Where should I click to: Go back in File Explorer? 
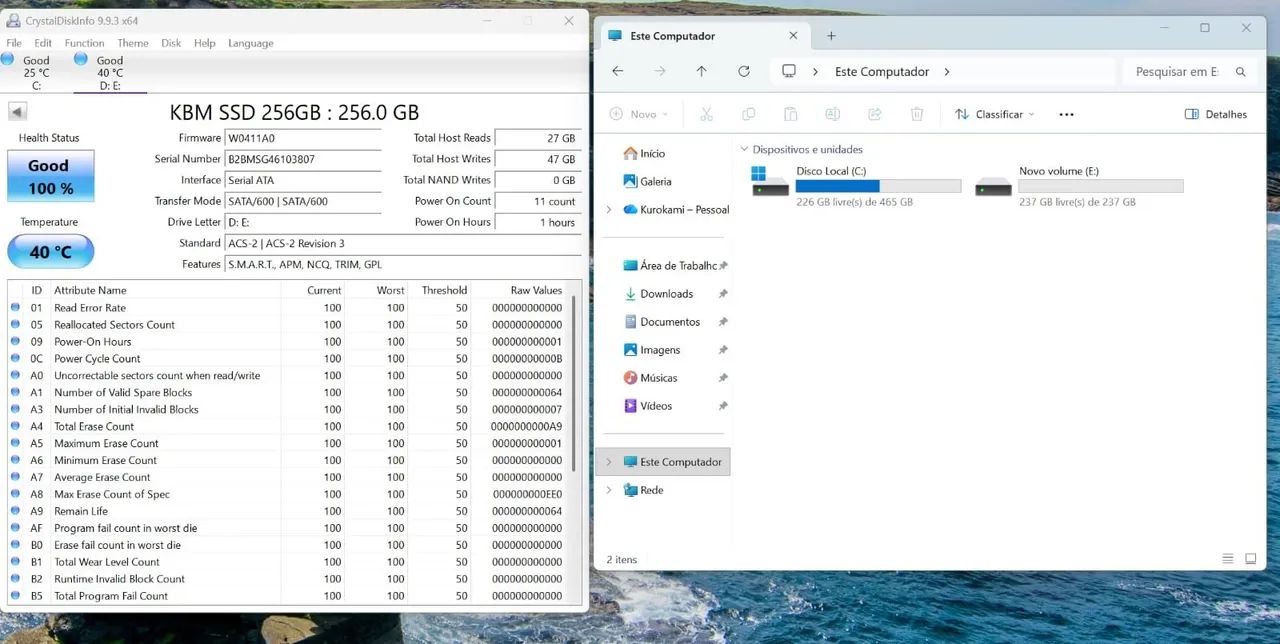[x=617, y=71]
